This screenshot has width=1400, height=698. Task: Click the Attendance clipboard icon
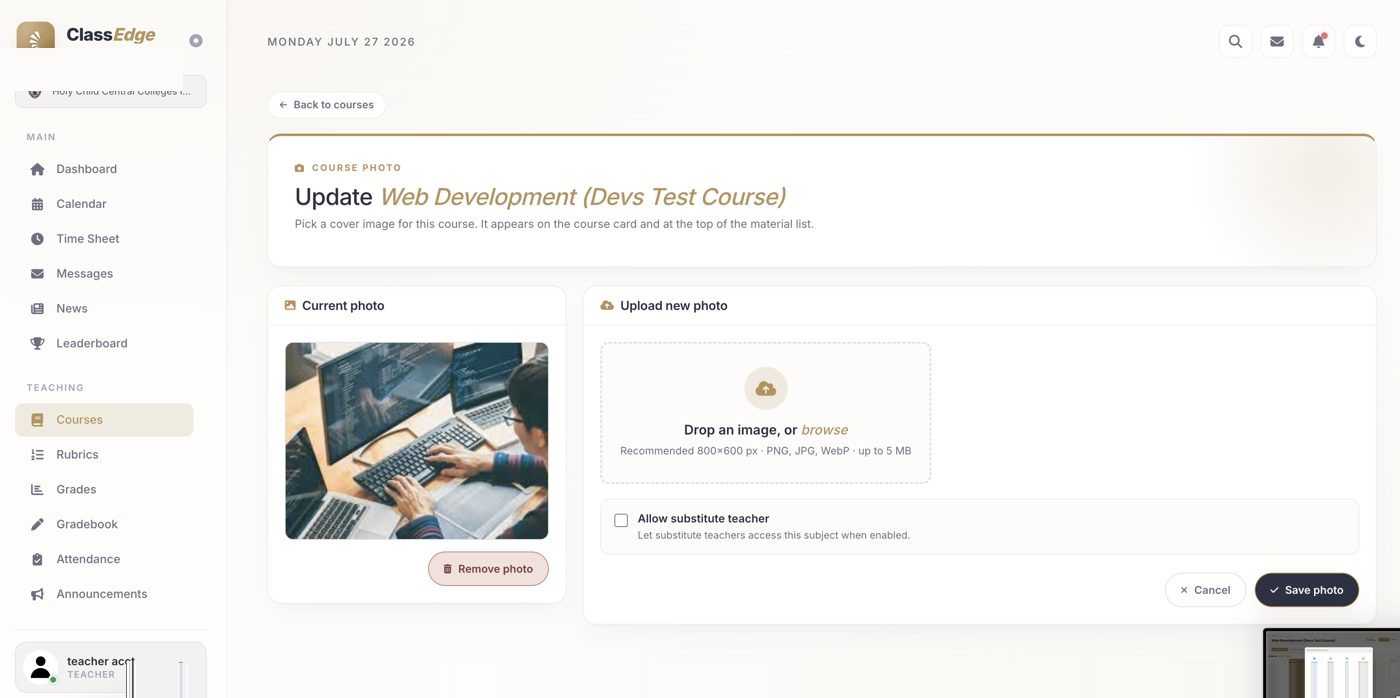click(37, 560)
